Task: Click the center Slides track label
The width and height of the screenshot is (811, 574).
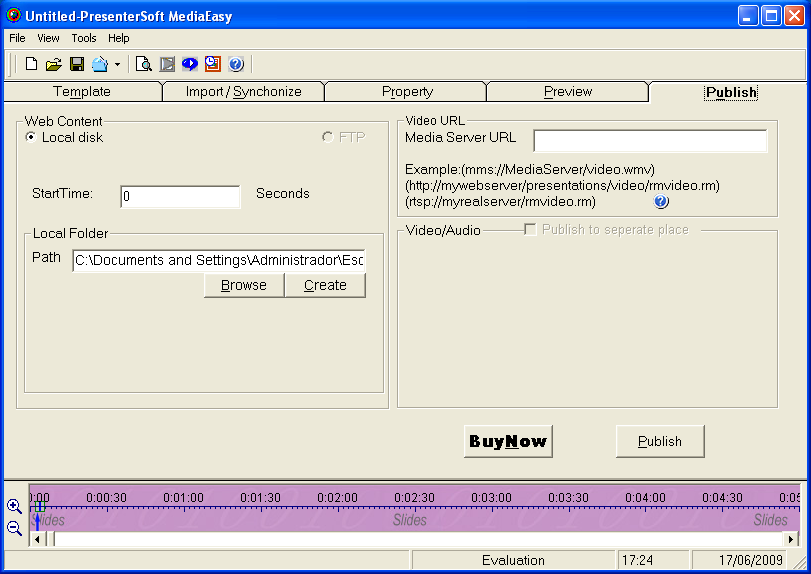Action: (410, 520)
